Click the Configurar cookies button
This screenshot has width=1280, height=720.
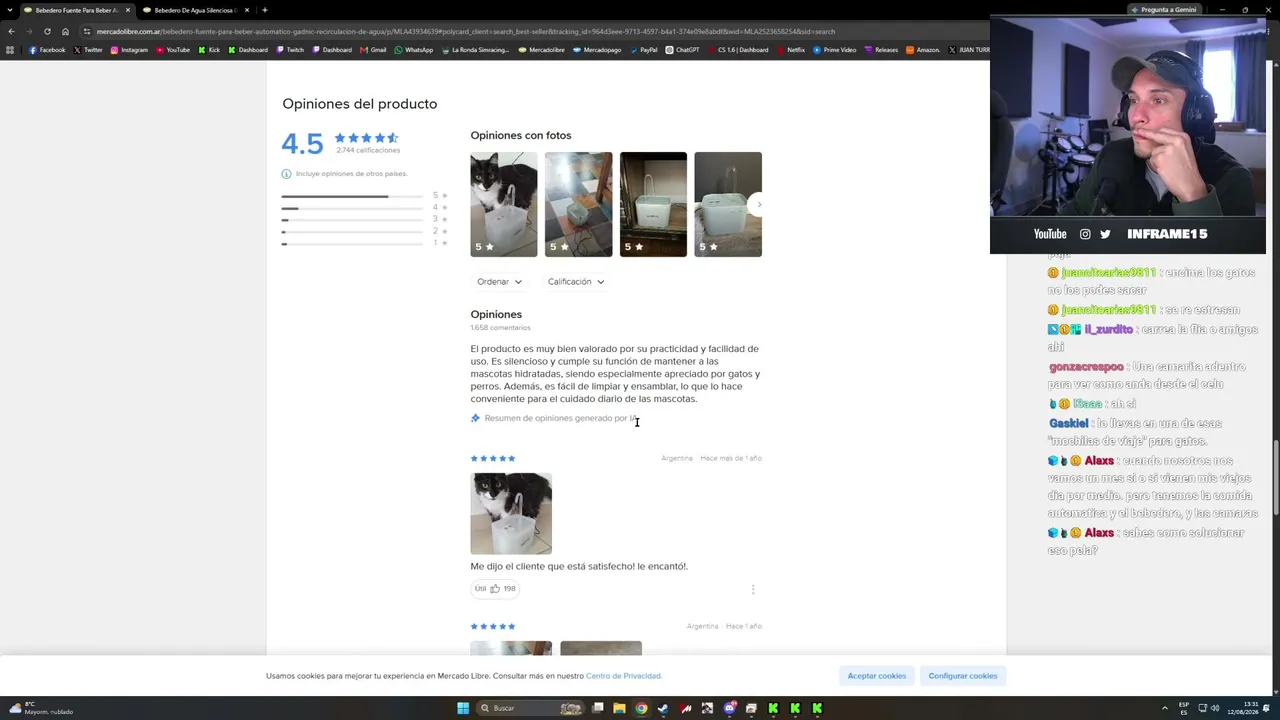tap(963, 676)
